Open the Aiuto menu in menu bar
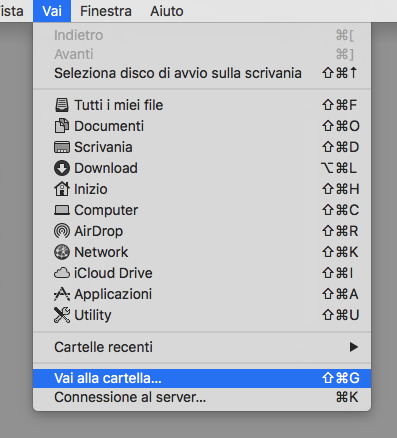Viewport: 397px width, 438px height. coord(166,11)
